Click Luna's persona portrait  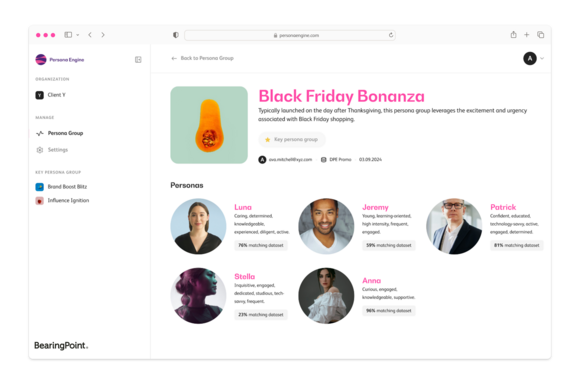click(x=198, y=226)
